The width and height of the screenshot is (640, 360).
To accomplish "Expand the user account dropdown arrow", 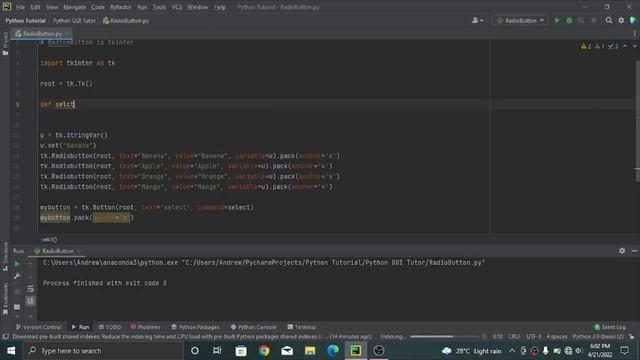I will (x=482, y=20).
